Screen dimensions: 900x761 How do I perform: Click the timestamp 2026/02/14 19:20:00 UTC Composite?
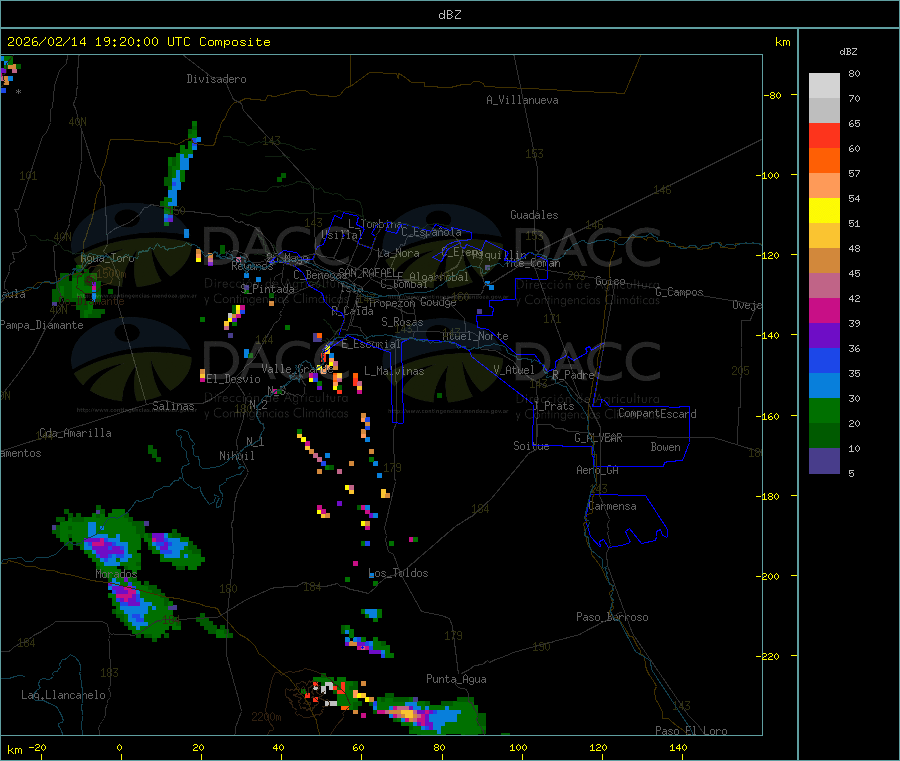tap(138, 42)
